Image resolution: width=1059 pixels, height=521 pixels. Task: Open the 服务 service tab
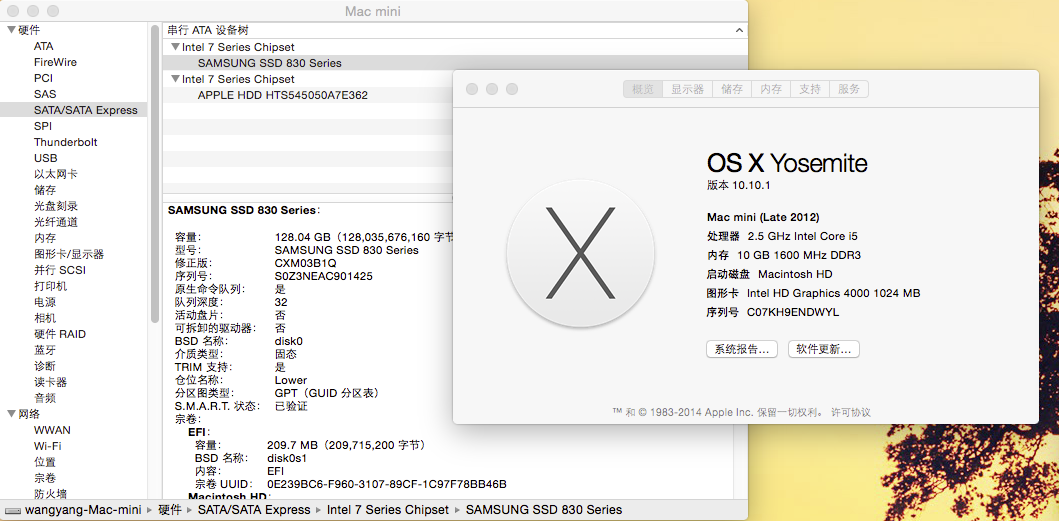(x=849, y=89)
